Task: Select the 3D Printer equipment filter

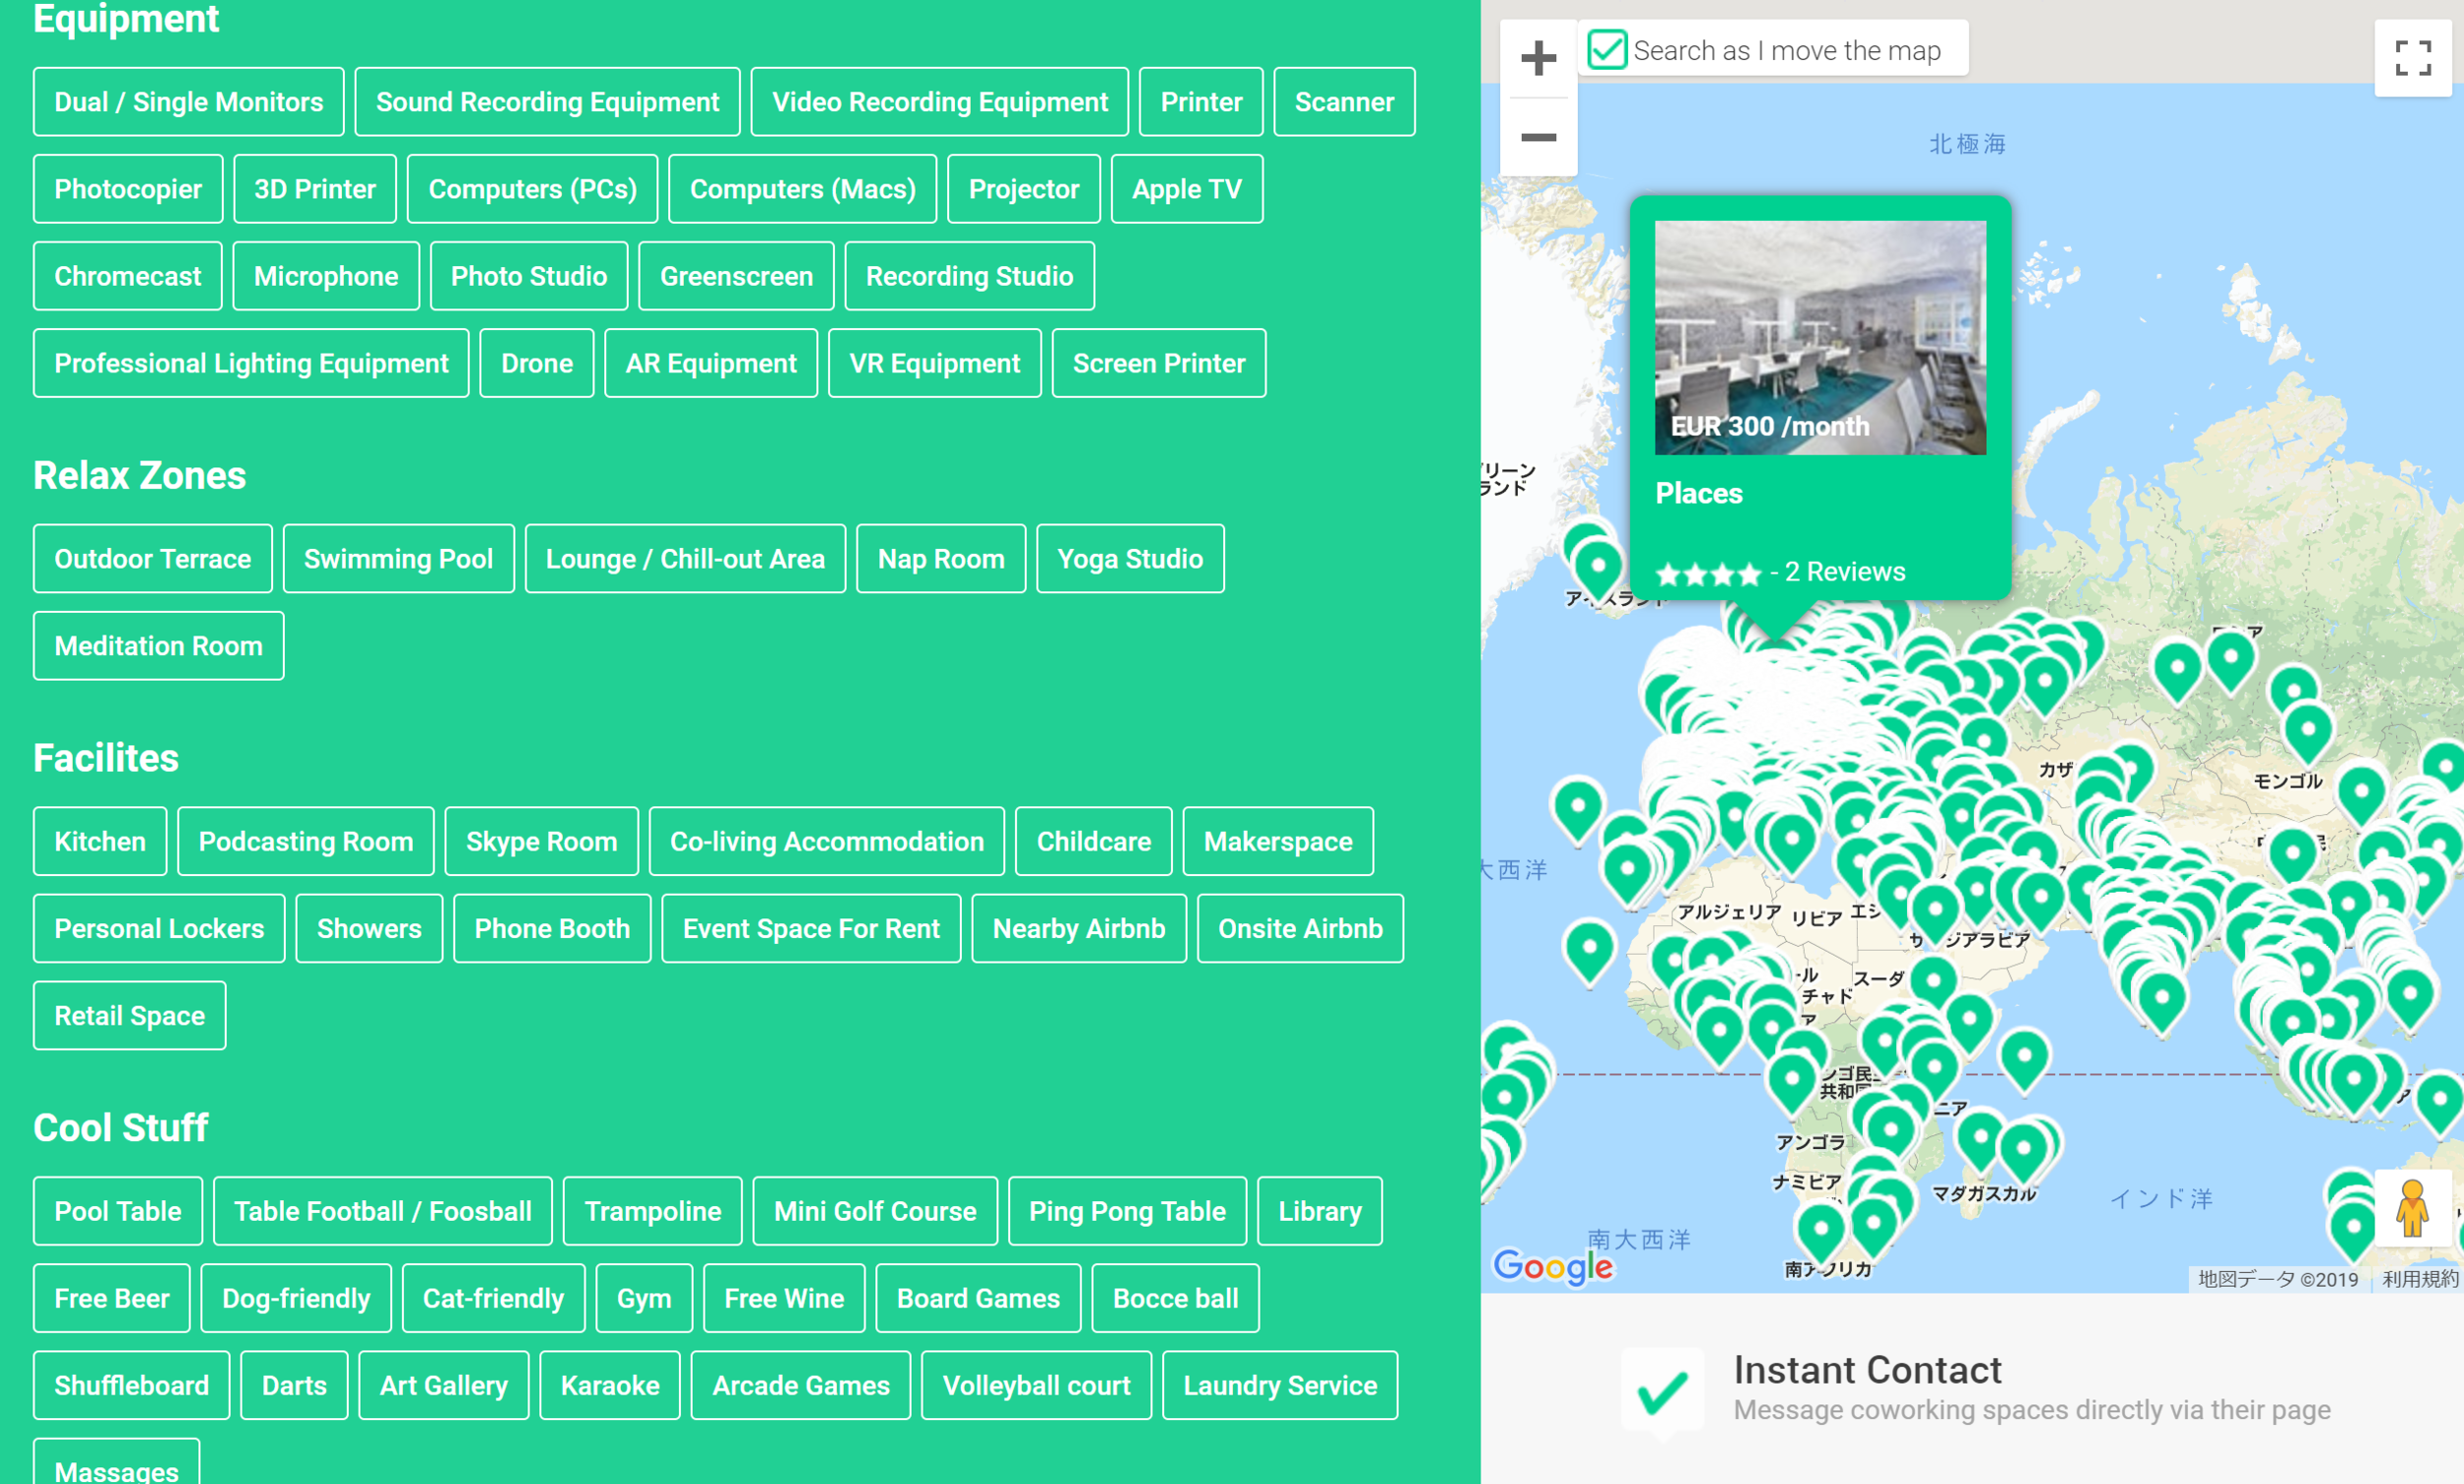Action: (315, 189)
